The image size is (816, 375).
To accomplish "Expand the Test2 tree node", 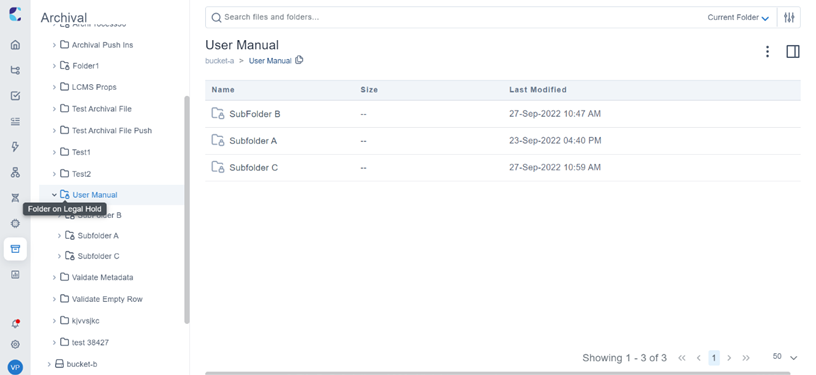I will pyautogui.click(x=54, y=174).
